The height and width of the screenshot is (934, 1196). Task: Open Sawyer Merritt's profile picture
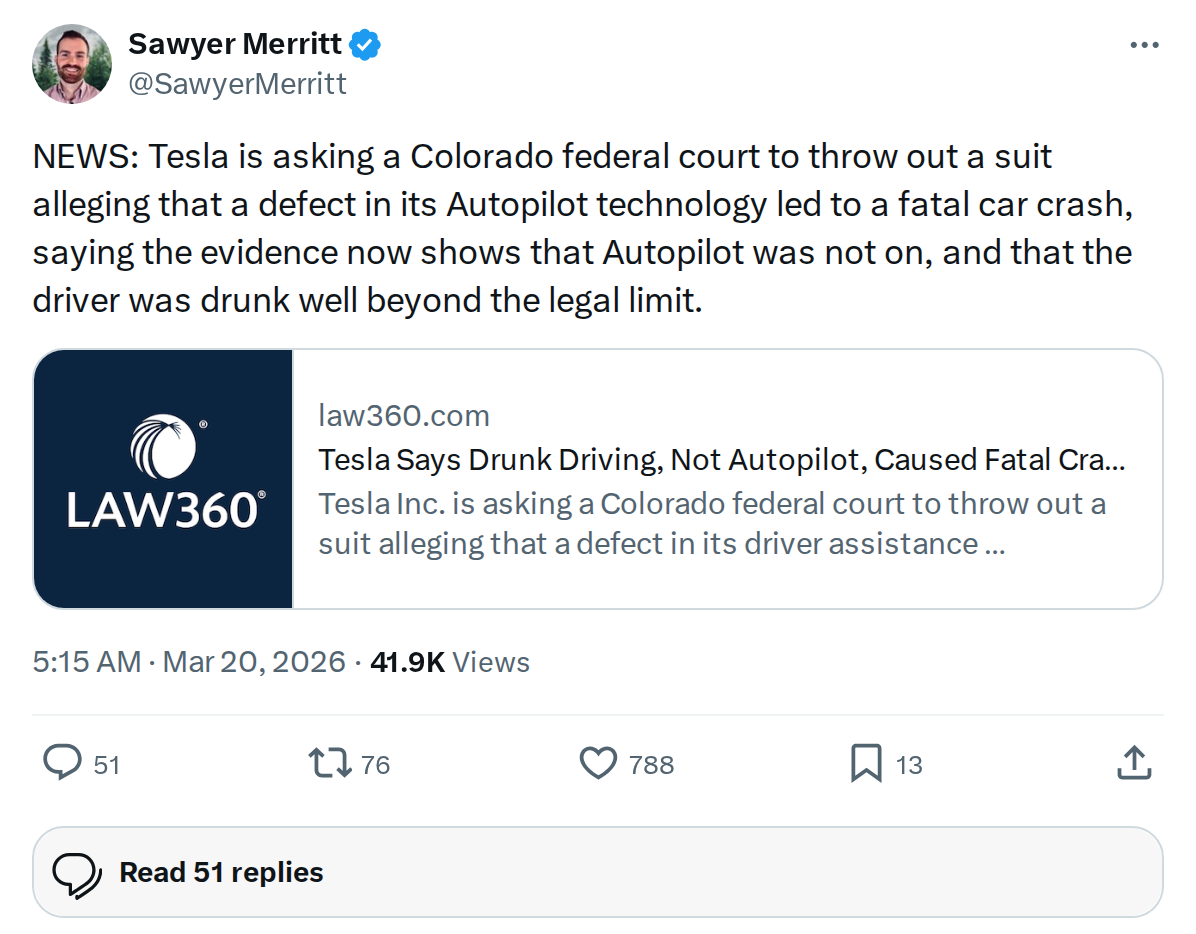point(71,63)
